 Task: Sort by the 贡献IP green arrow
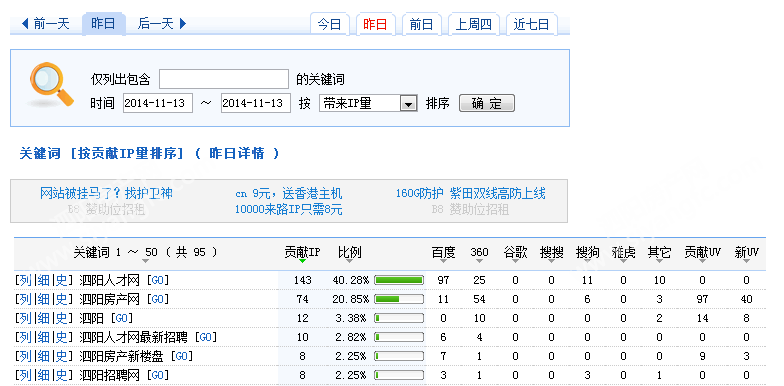[x=302, y=261]
